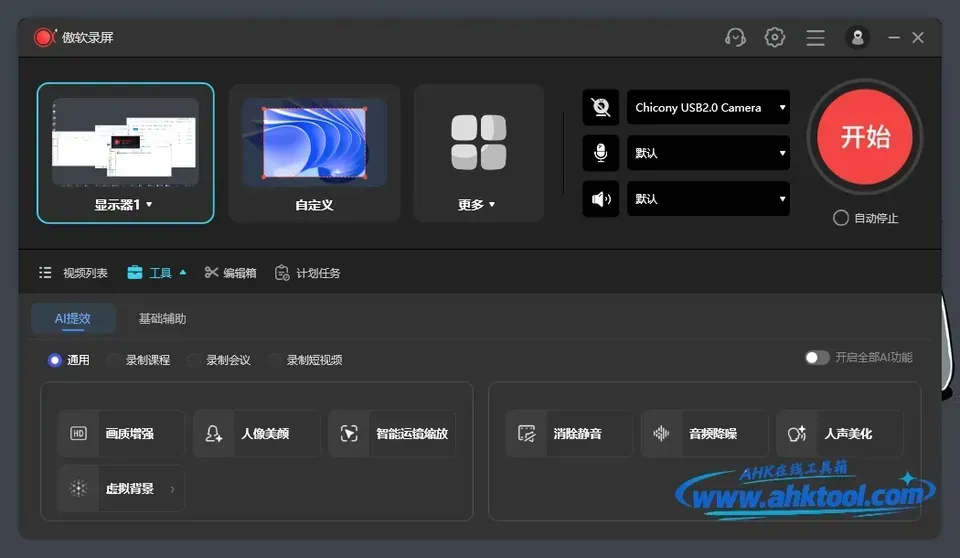Click the 人声美化 icon
This screenshot has width=960, height=558.
point(797,434)
